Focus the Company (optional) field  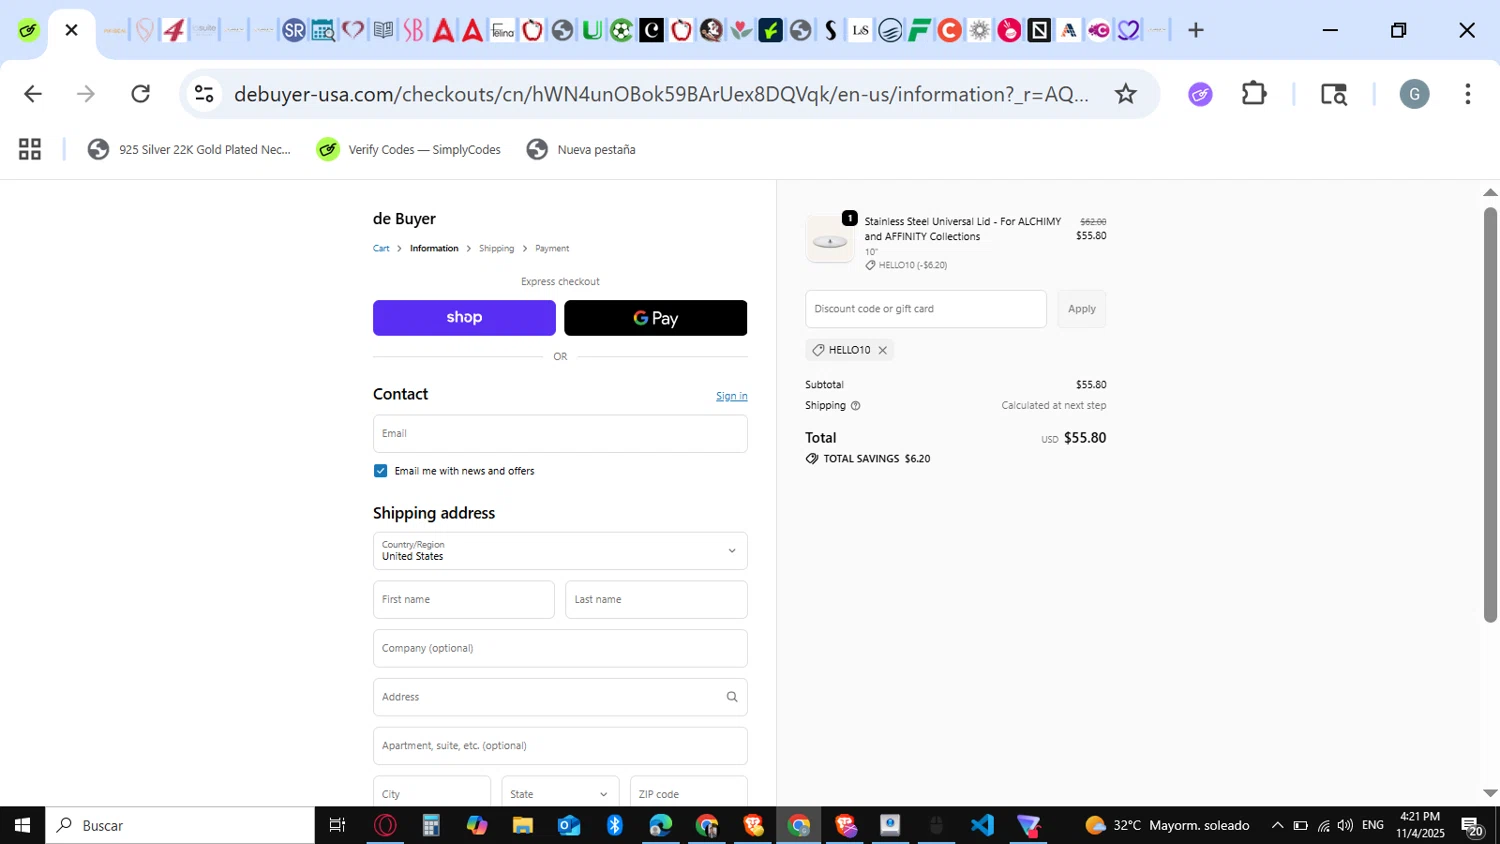click(560, 648)
